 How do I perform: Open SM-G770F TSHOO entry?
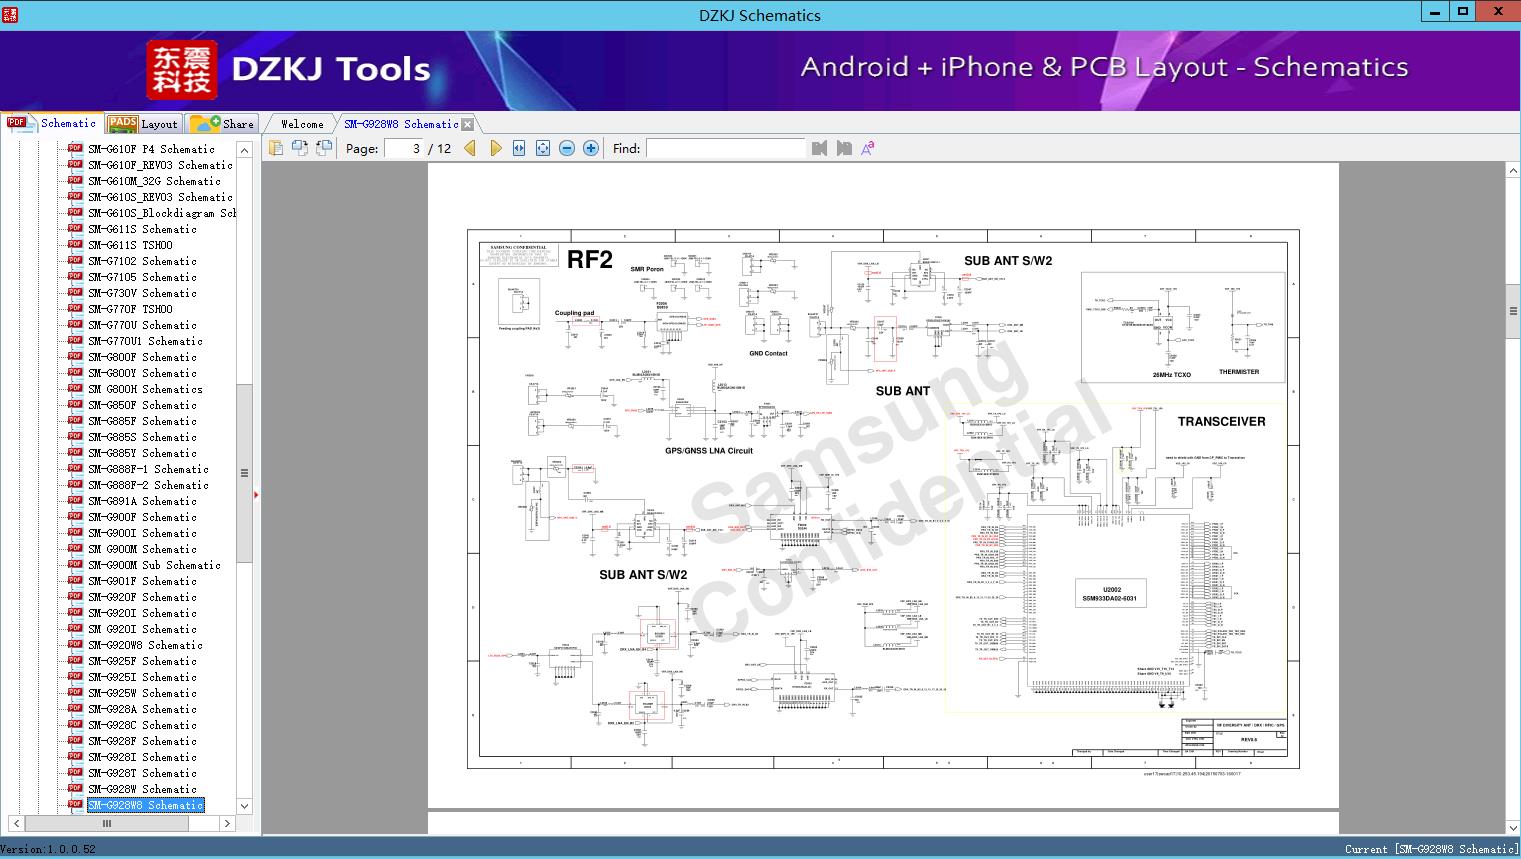(130, 309)
